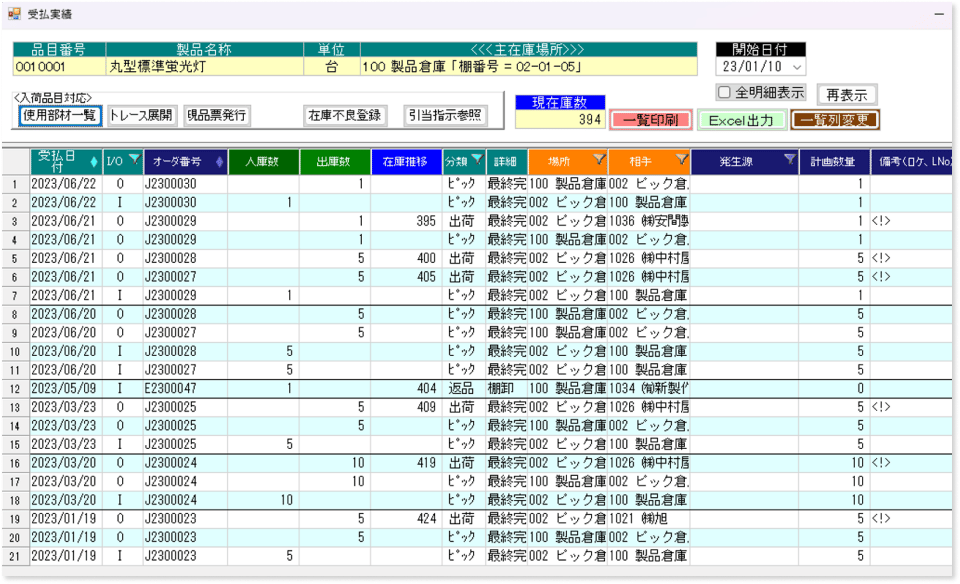Click the 主在庫場所 field 100 製品倉庫
Image resolution: width=960 pixels, height=584 pixels.
point(528,67)
